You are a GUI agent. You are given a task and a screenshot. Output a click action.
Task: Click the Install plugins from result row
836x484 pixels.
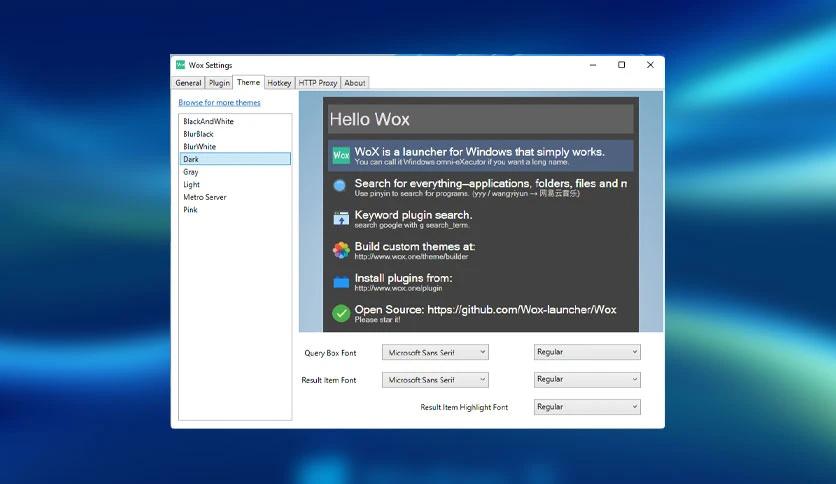480,281
